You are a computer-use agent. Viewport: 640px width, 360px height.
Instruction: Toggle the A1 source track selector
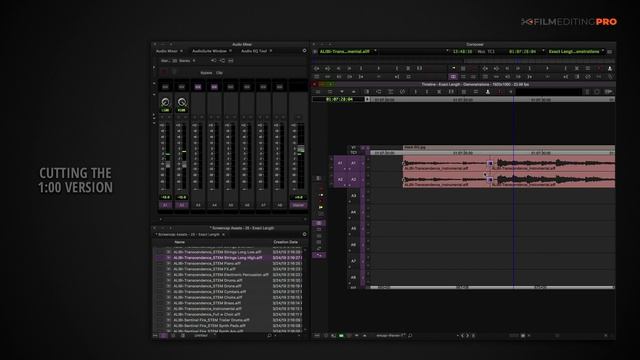[x=340, y=163]
